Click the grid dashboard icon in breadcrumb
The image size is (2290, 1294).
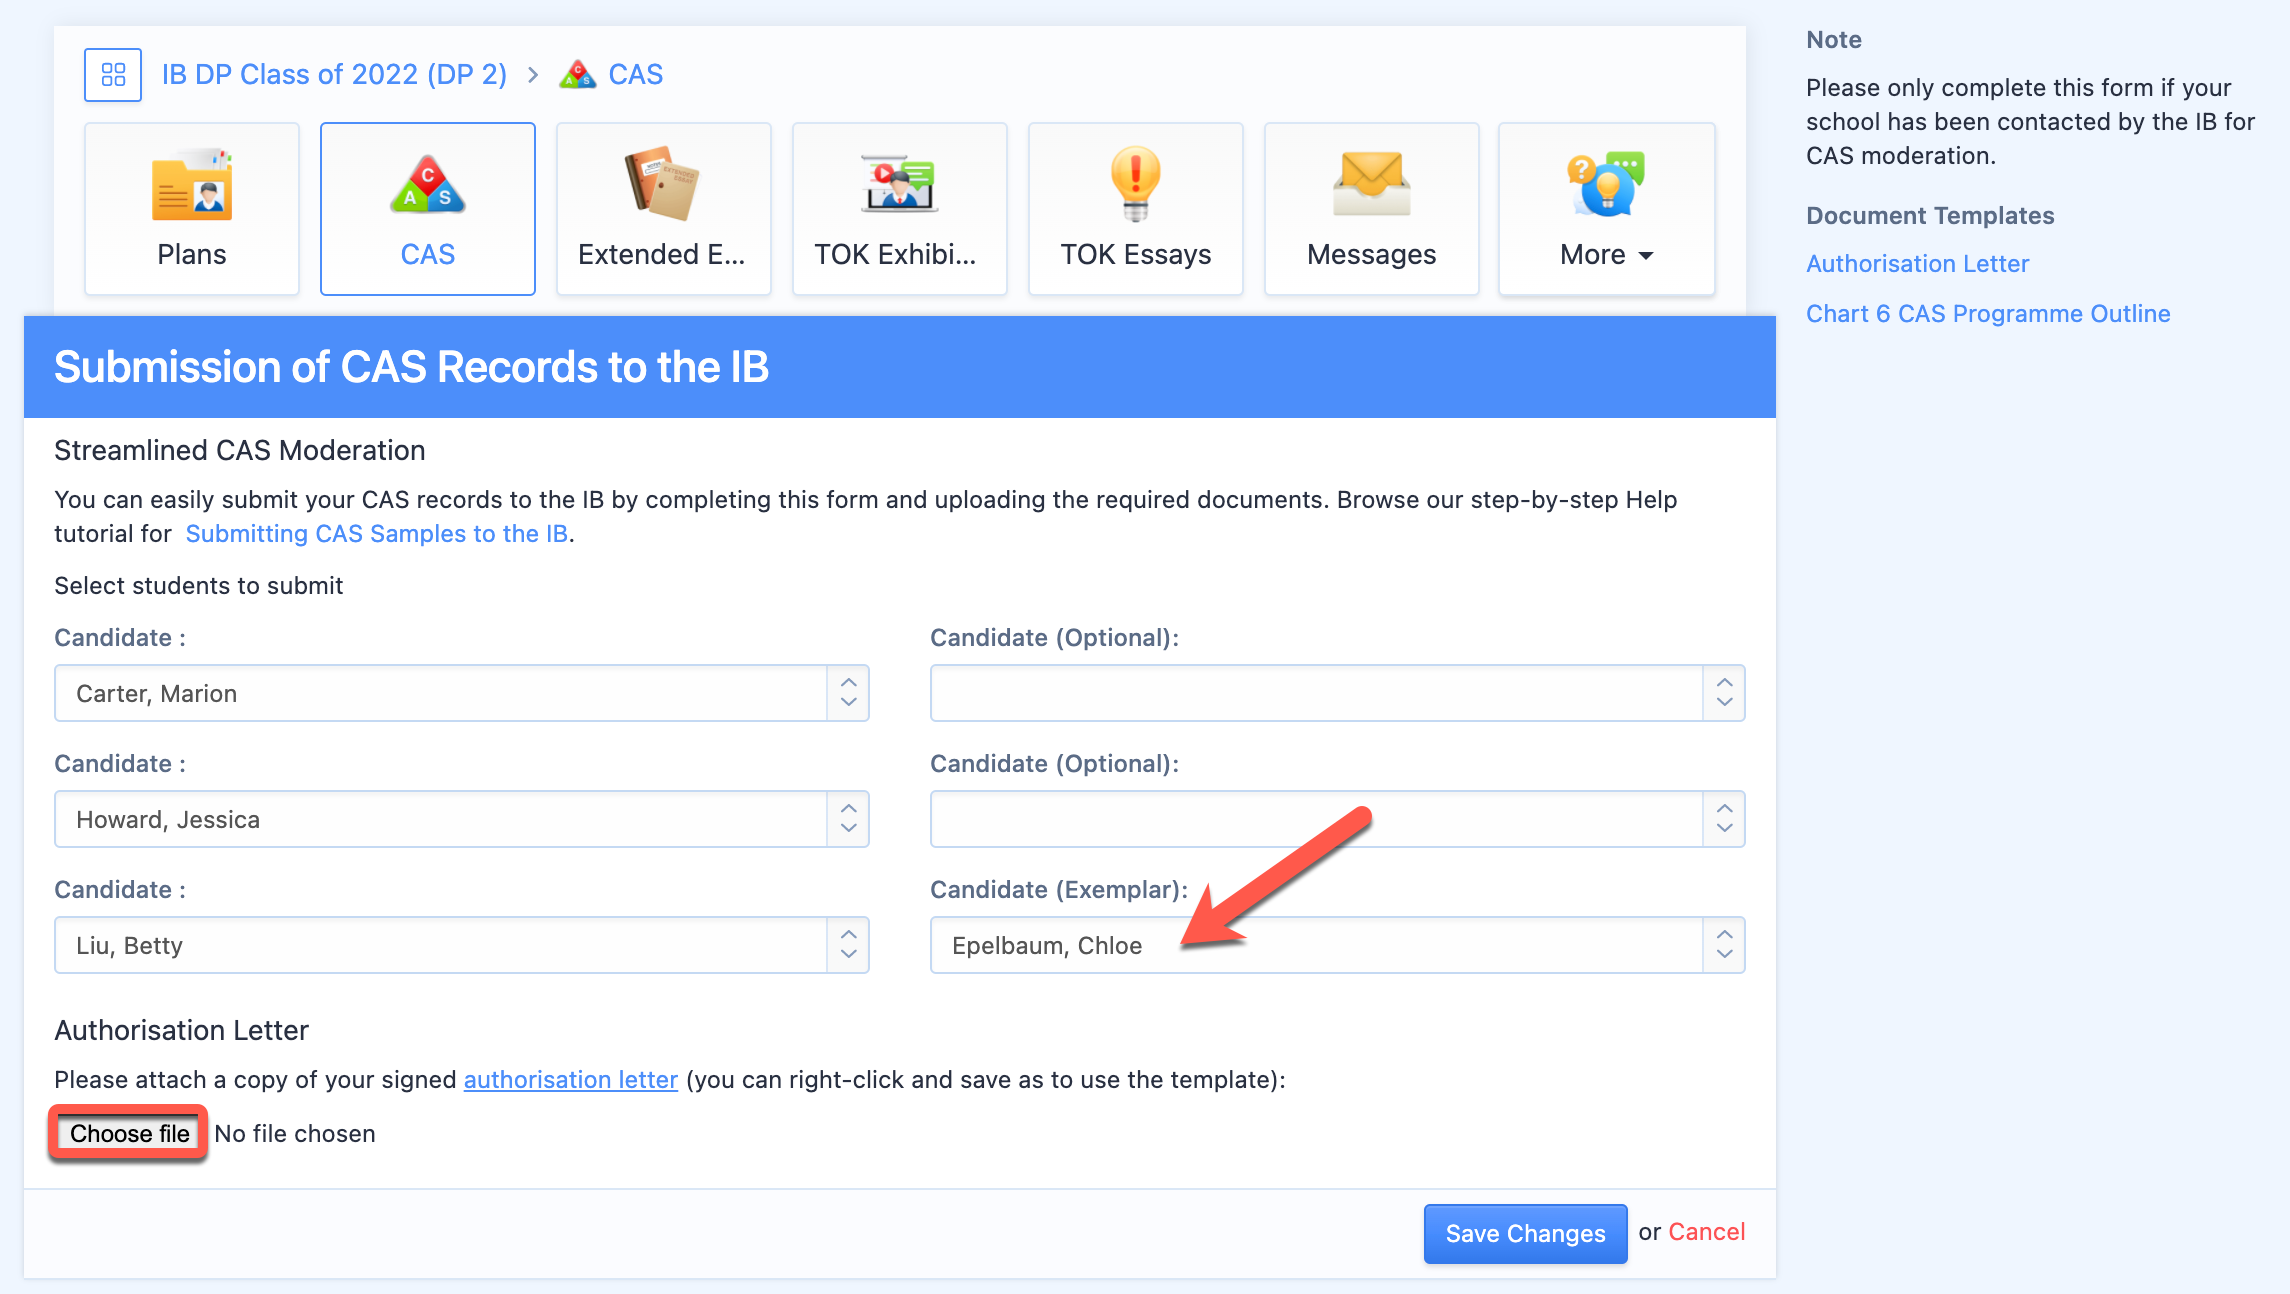tap(113, 75)
